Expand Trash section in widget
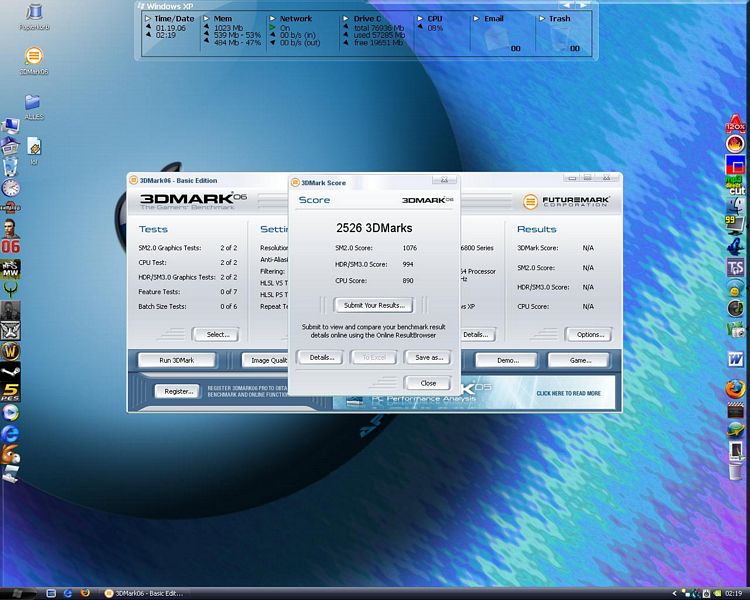Image resolution: width=750 pixels, height=600 pixels. tap(542, 19)
